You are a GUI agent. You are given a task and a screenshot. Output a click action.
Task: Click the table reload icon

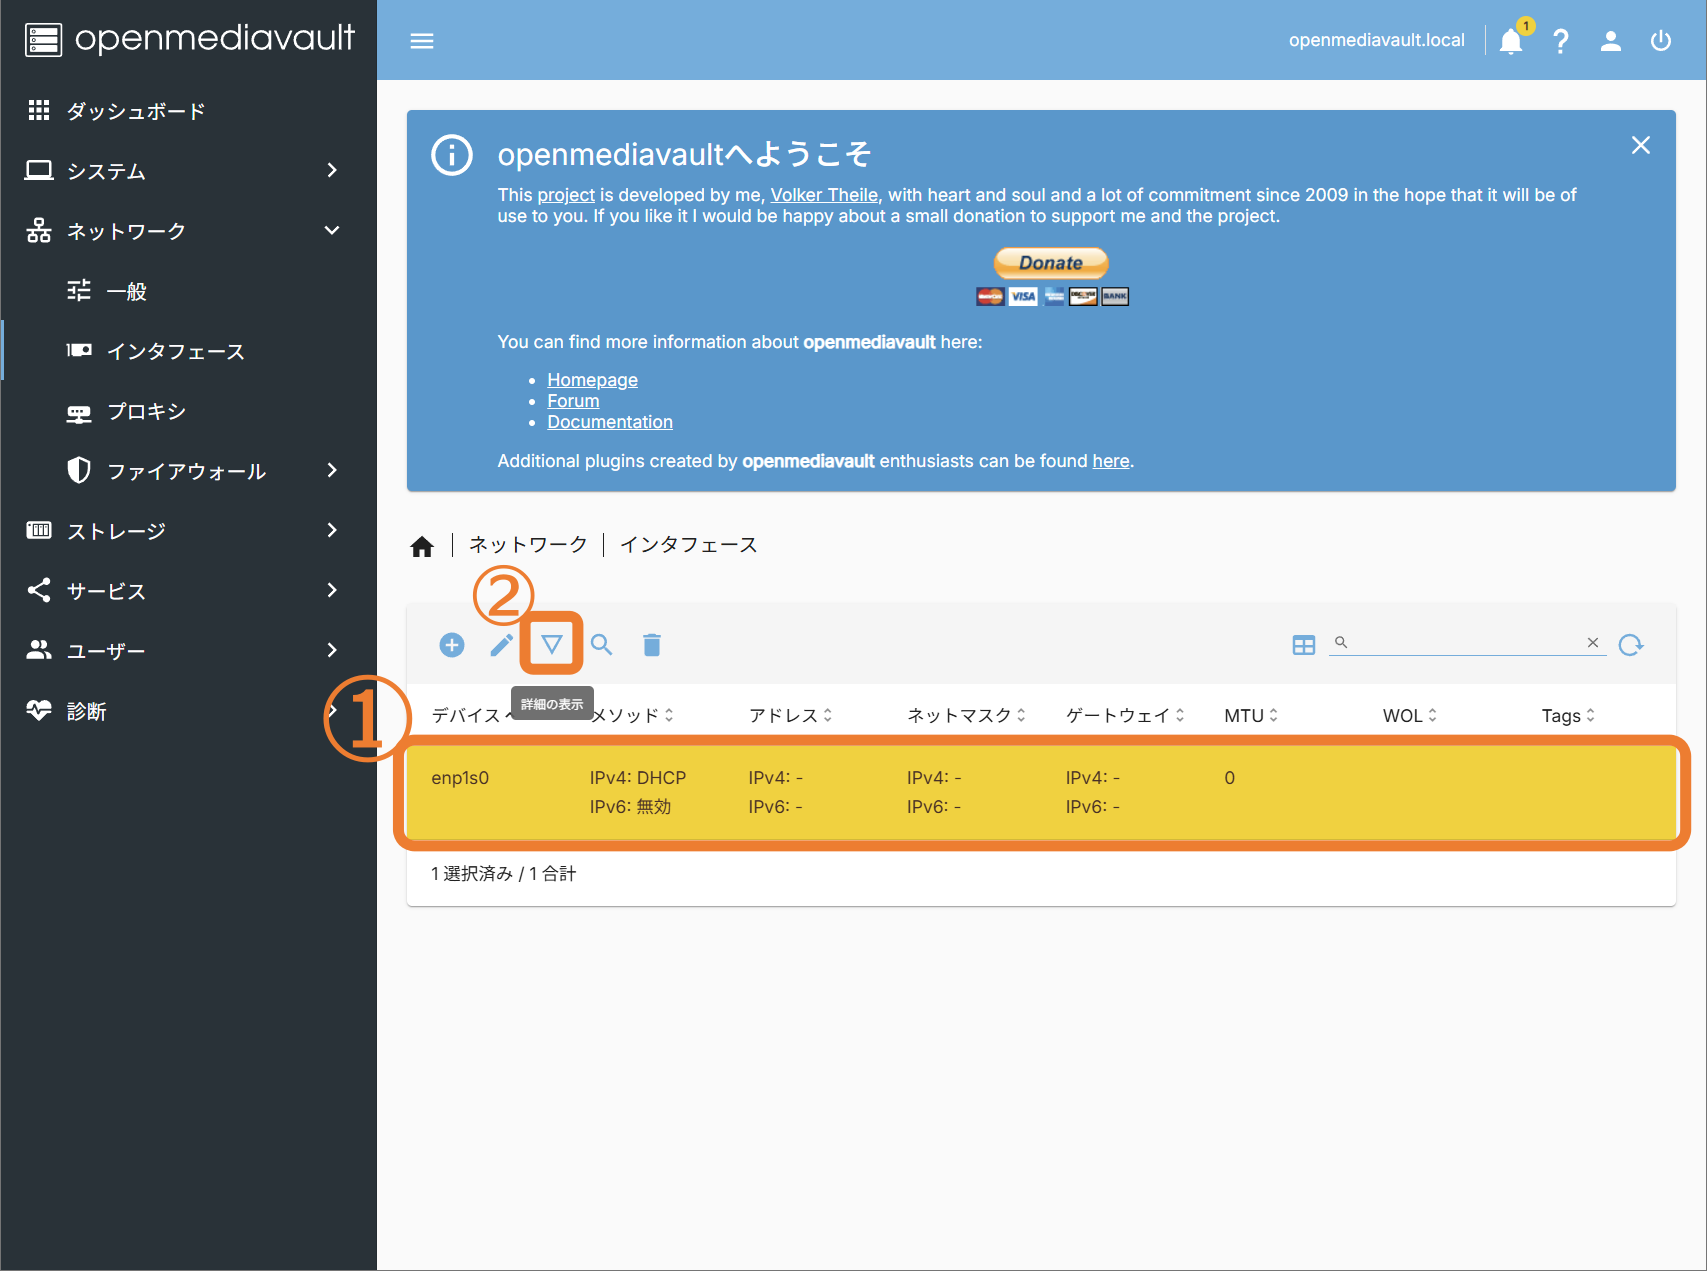pos(1631,645)
